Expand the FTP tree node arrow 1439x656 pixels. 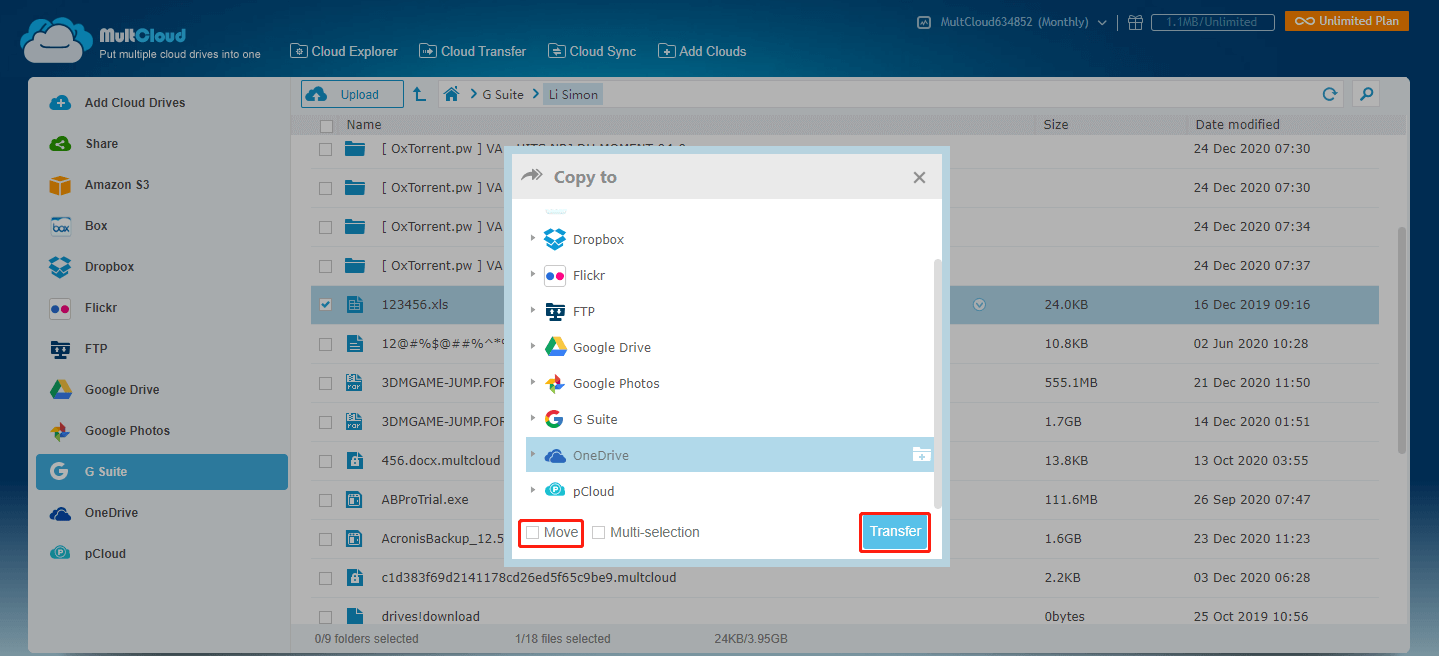533,311
